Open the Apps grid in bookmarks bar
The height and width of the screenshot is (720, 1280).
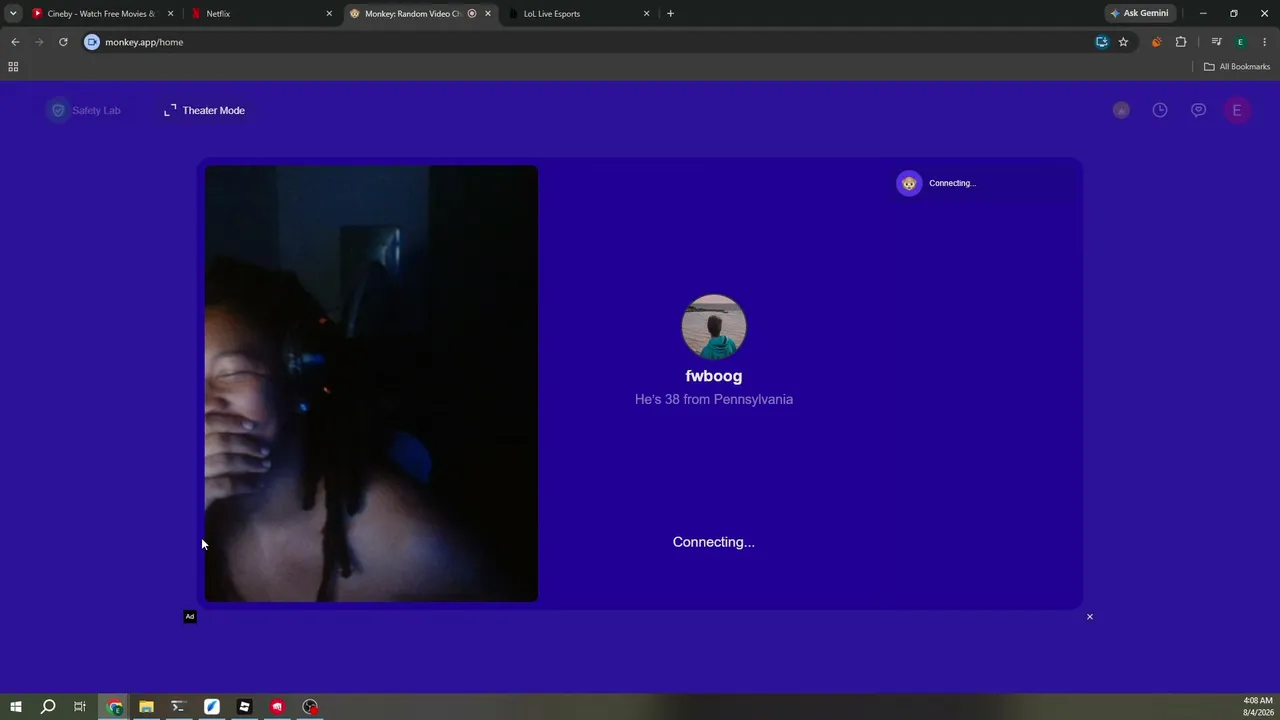(x=13, y=67)
